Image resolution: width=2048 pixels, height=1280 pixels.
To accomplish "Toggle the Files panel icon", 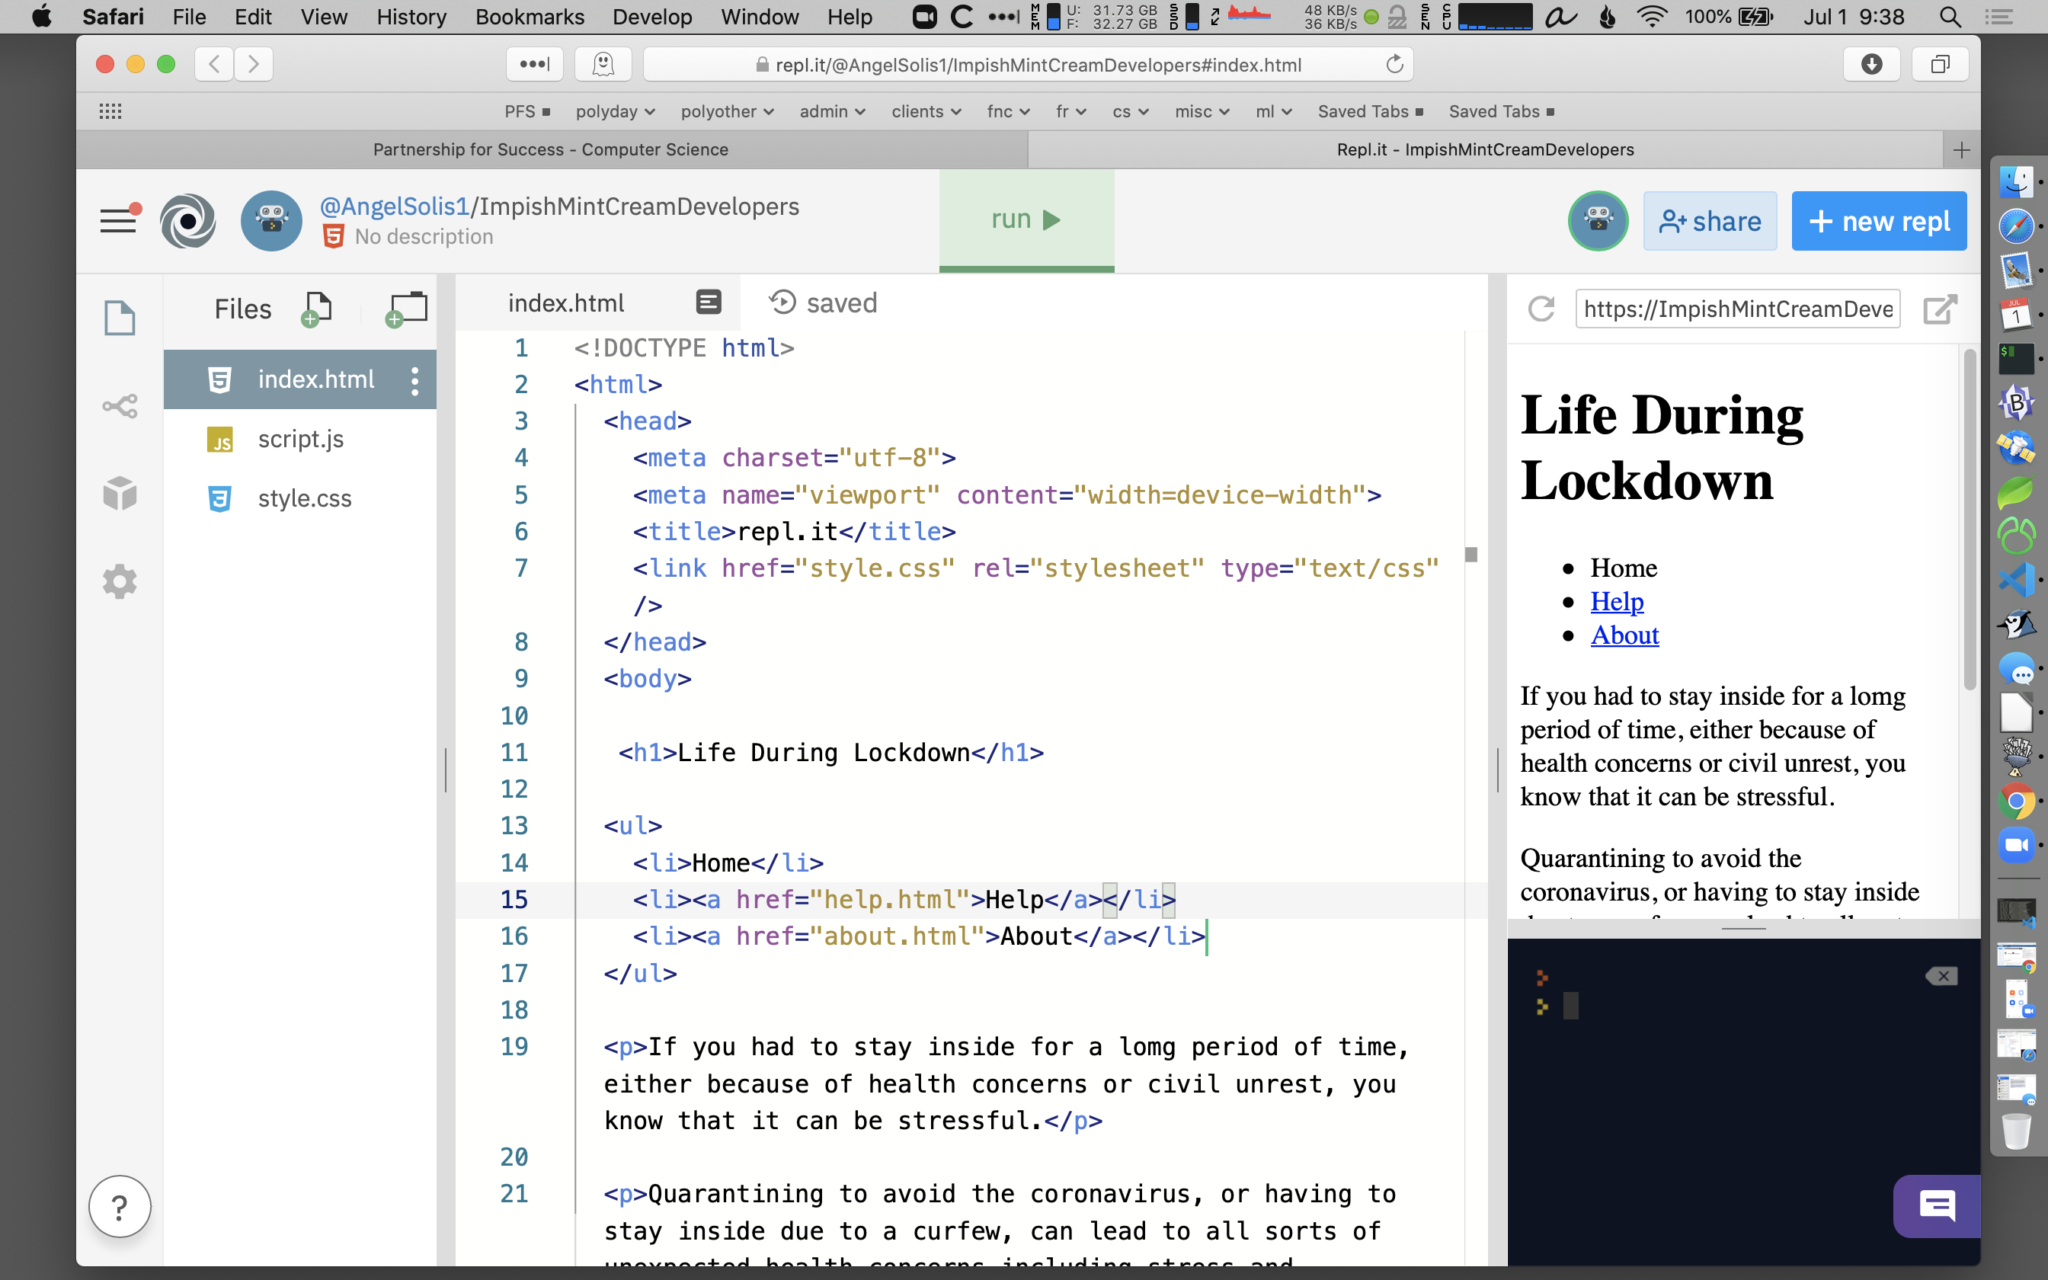I will click(x=120, y=318).
